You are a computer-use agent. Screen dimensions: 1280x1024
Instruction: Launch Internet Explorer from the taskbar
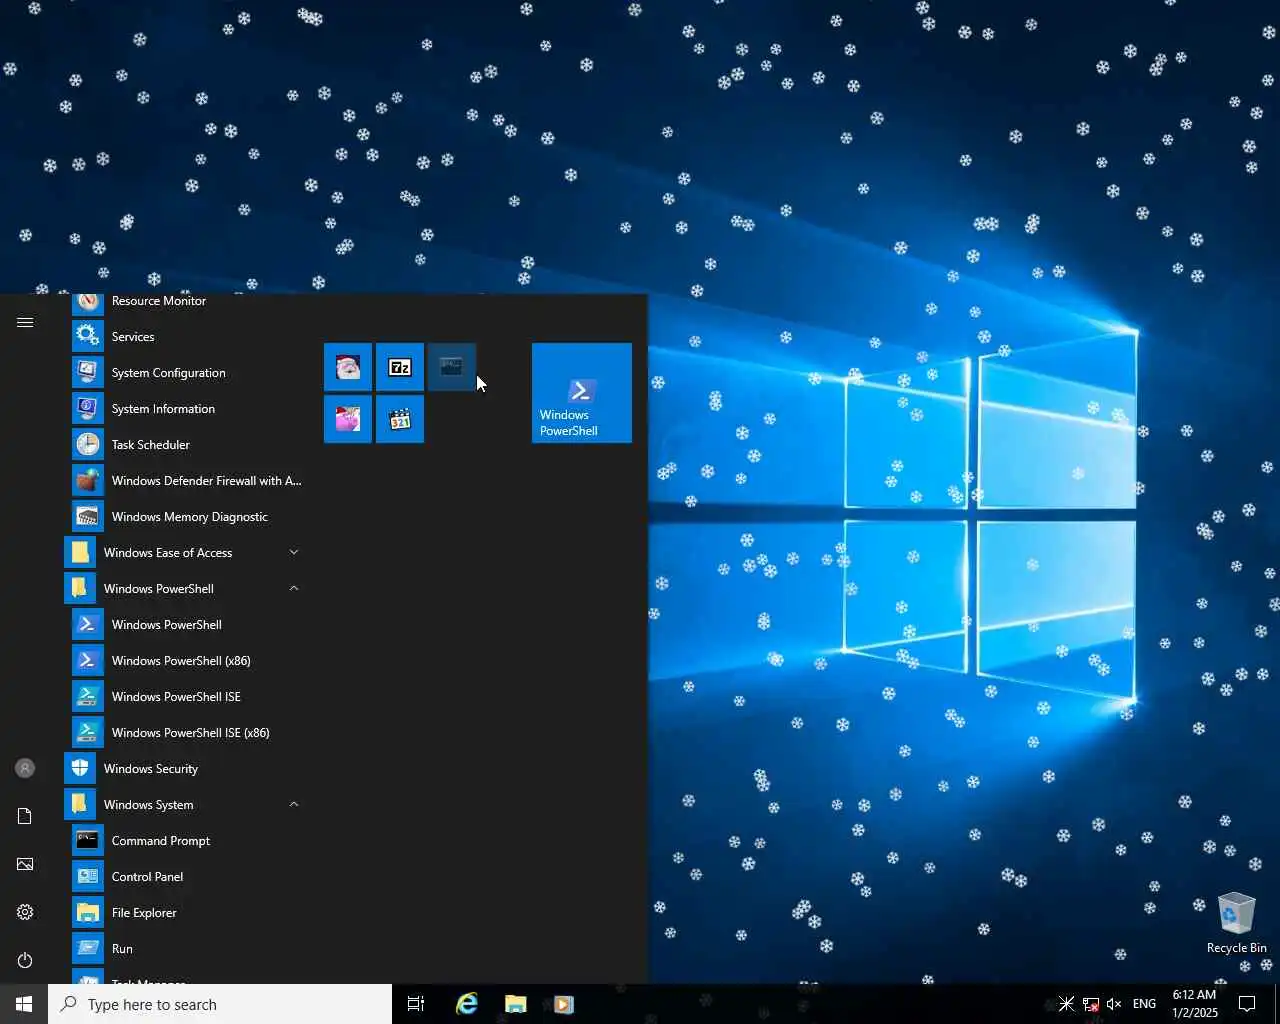click(467, 1004)
